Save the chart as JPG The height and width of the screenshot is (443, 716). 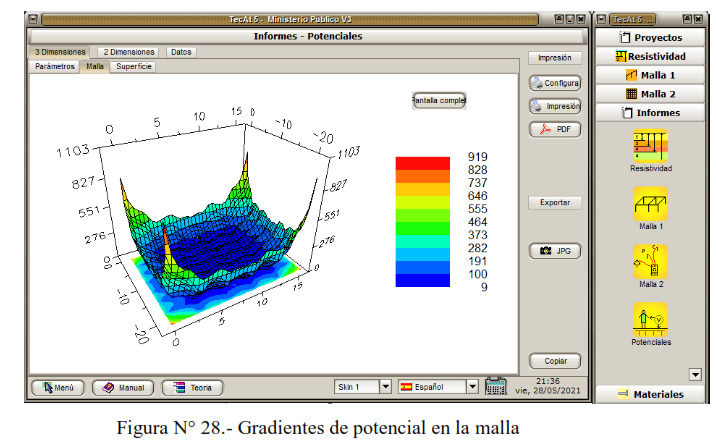point(555,250)
